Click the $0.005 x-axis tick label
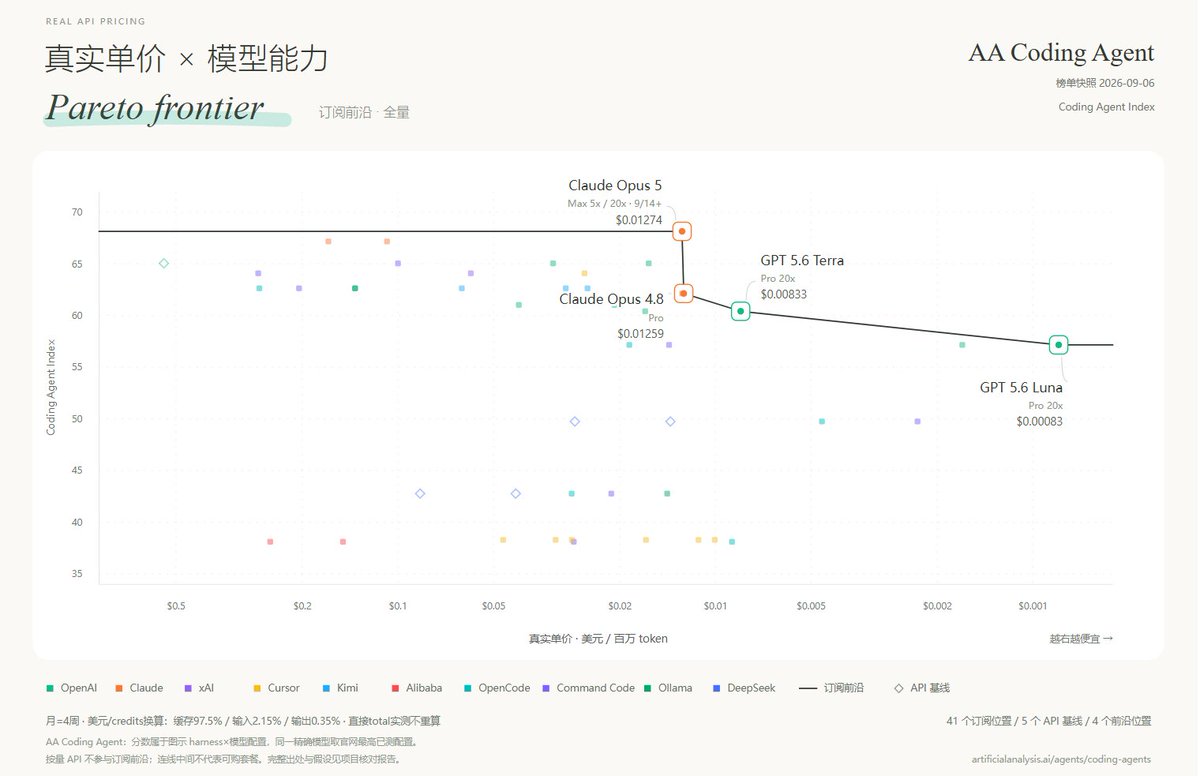1200x776 pixels. coord(811,606)
